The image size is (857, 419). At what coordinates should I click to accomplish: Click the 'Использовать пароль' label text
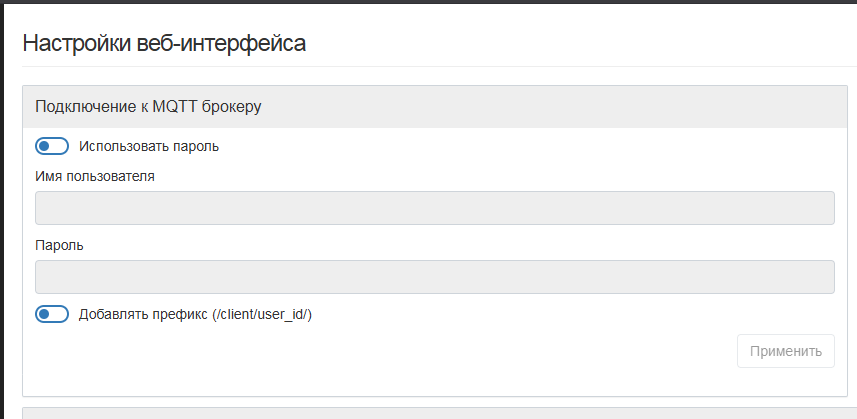149,146
